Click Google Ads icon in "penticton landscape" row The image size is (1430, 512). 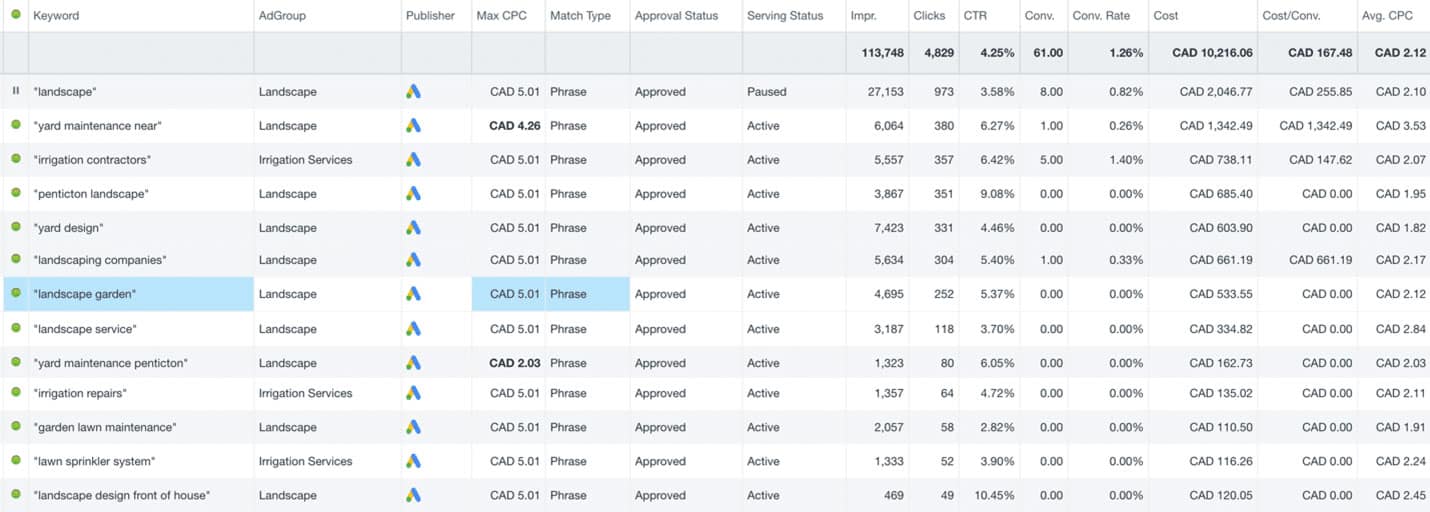click(x=414, y=193)
